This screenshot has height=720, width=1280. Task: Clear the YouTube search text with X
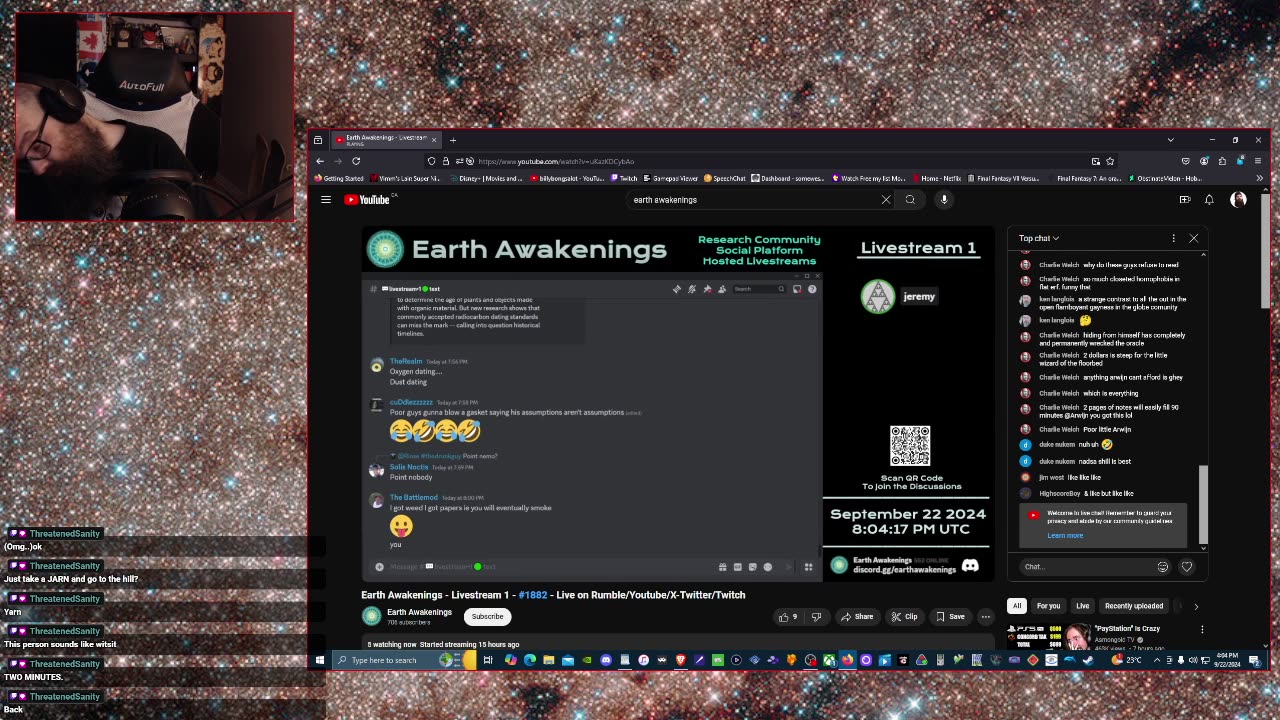click(x=885, y=200)
